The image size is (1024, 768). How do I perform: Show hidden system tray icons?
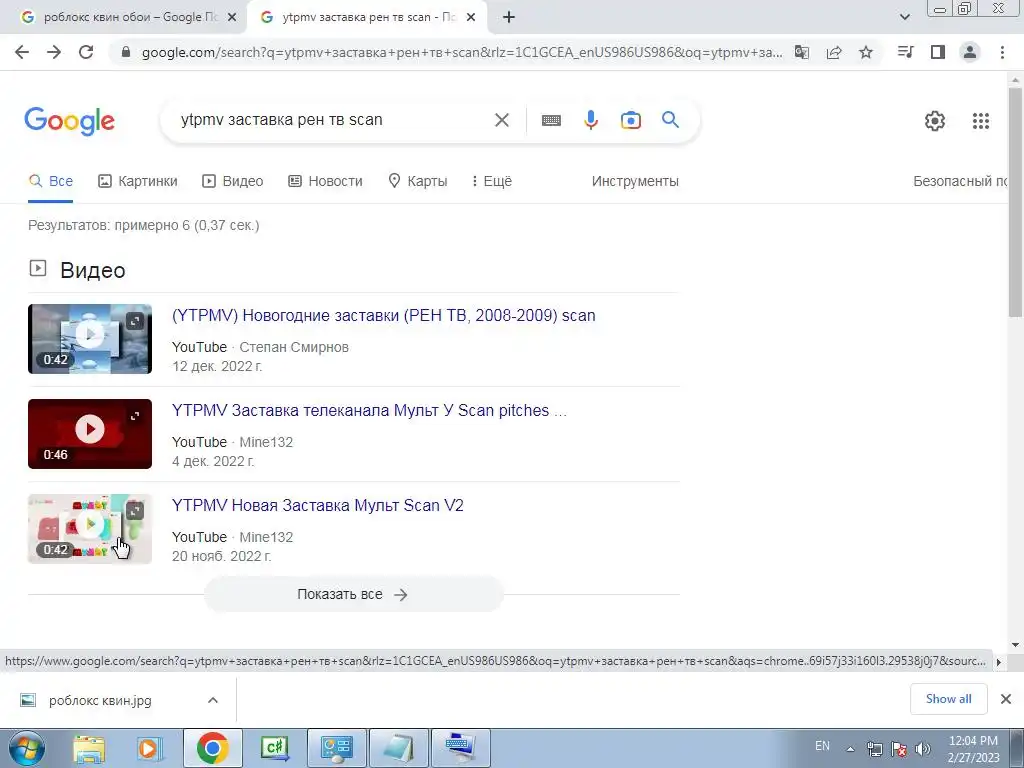click(x=850, y=749)
